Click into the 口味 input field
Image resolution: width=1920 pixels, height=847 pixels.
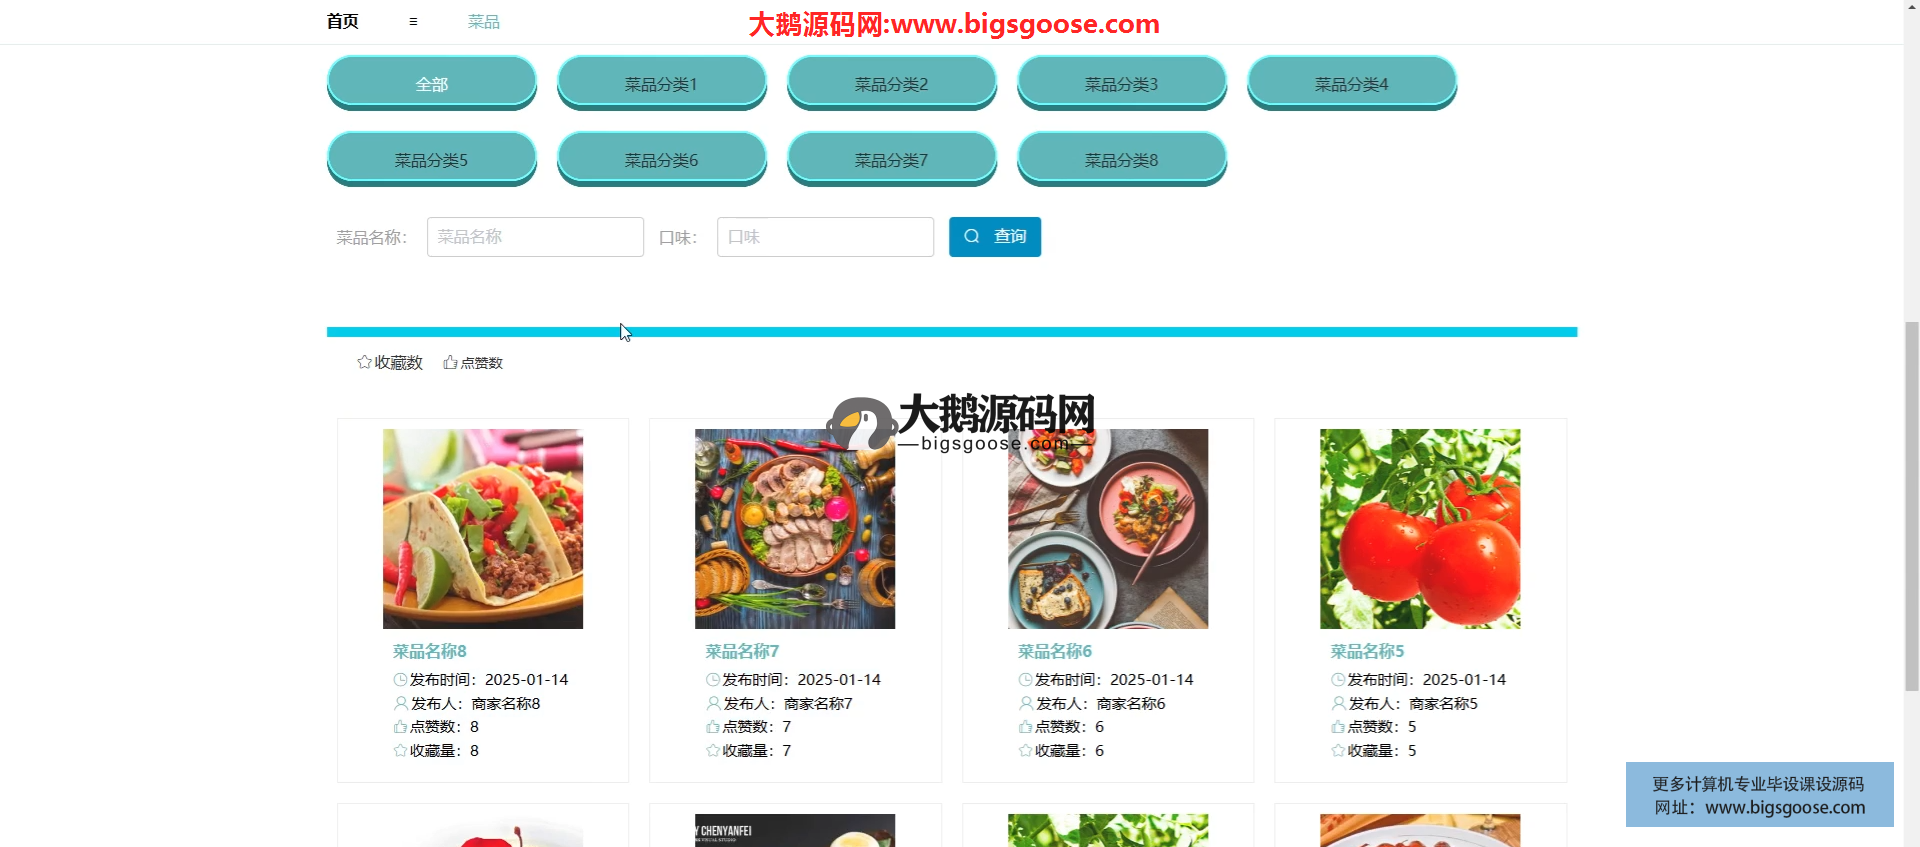(825, 237)
